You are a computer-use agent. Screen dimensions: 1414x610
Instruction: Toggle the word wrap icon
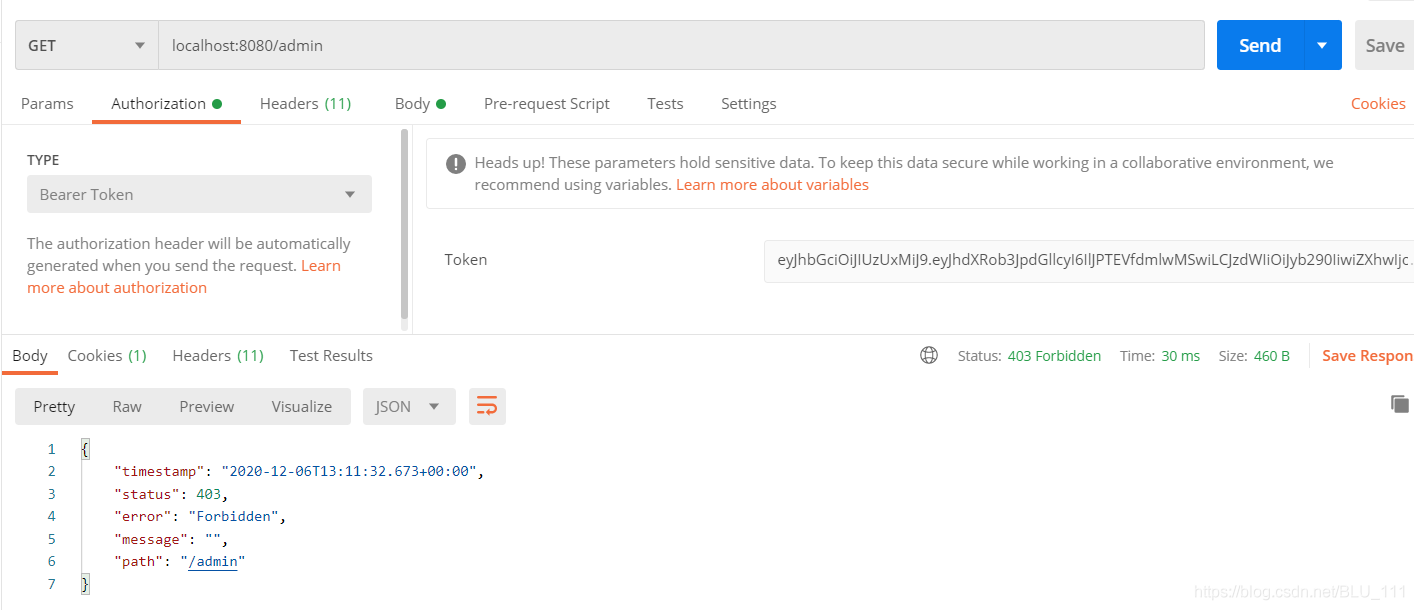click(487, 406)
